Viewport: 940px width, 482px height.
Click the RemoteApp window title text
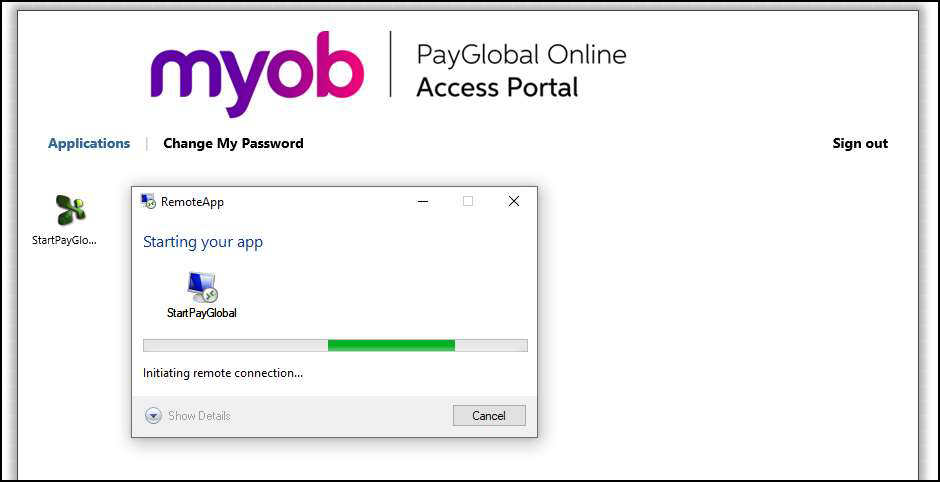pyautogui.click(x=192, y=202)
